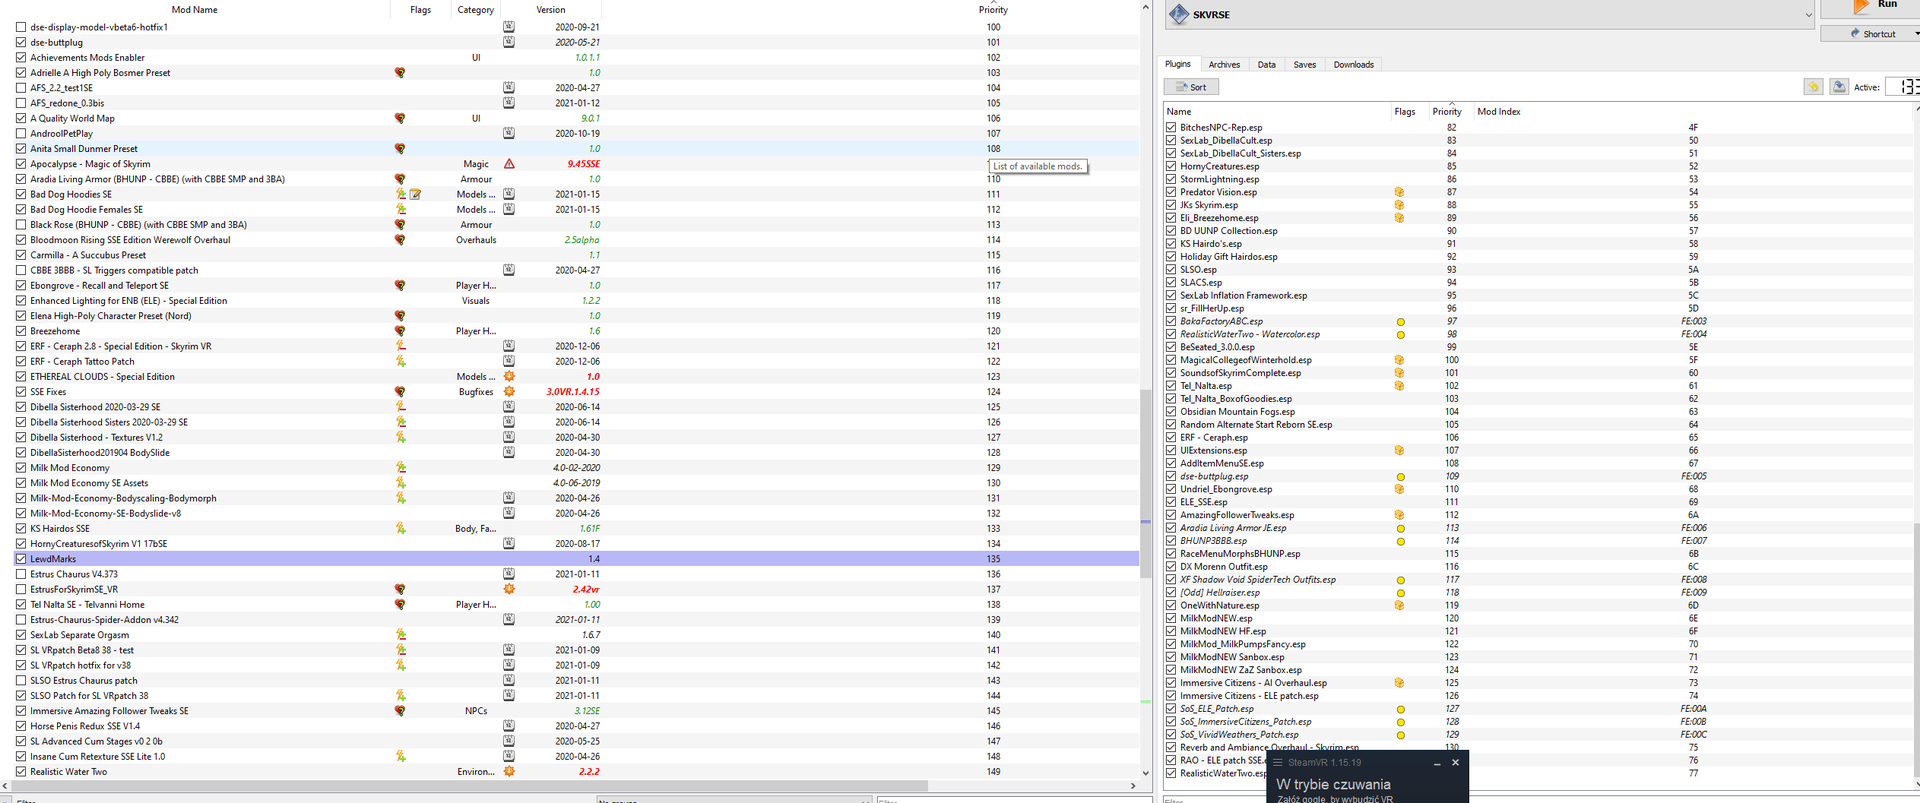Open the Data tab
Viewport: 1920px width, 803px height.
tap(1267, 64)
